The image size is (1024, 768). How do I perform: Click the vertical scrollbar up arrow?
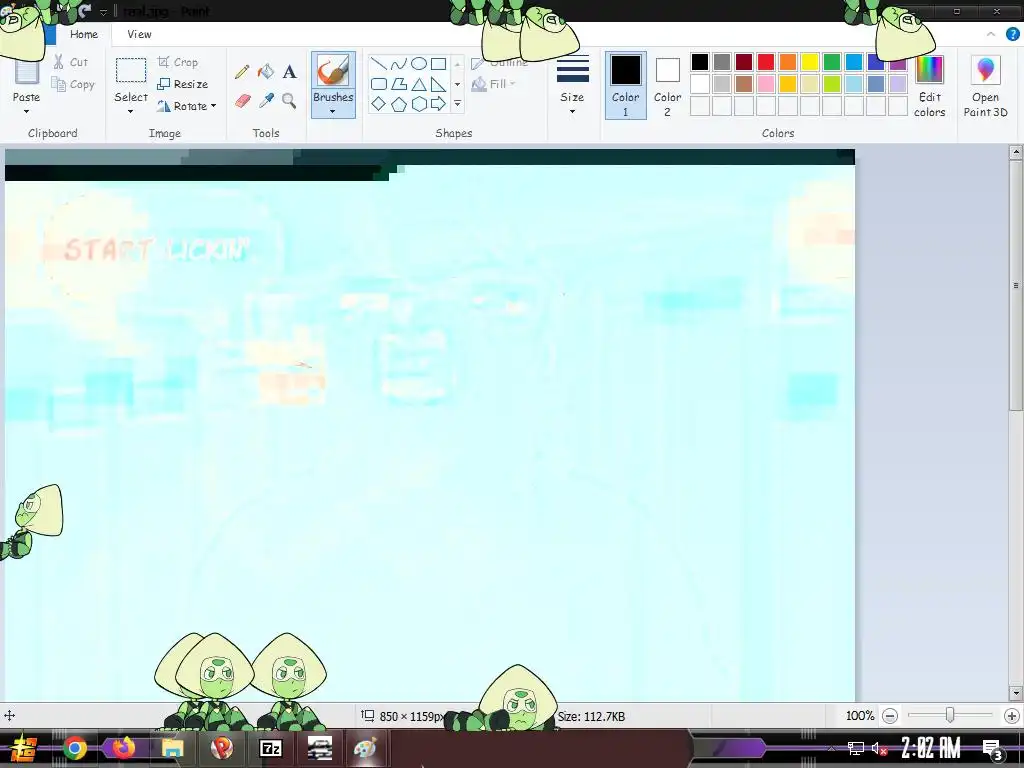pyautogui.click(x=1016, y=153)
